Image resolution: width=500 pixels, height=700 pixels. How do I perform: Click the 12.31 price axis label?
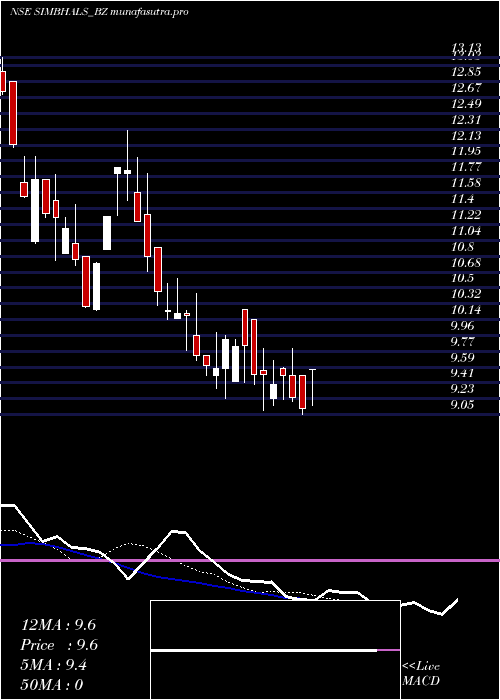(x=466, y=120)
